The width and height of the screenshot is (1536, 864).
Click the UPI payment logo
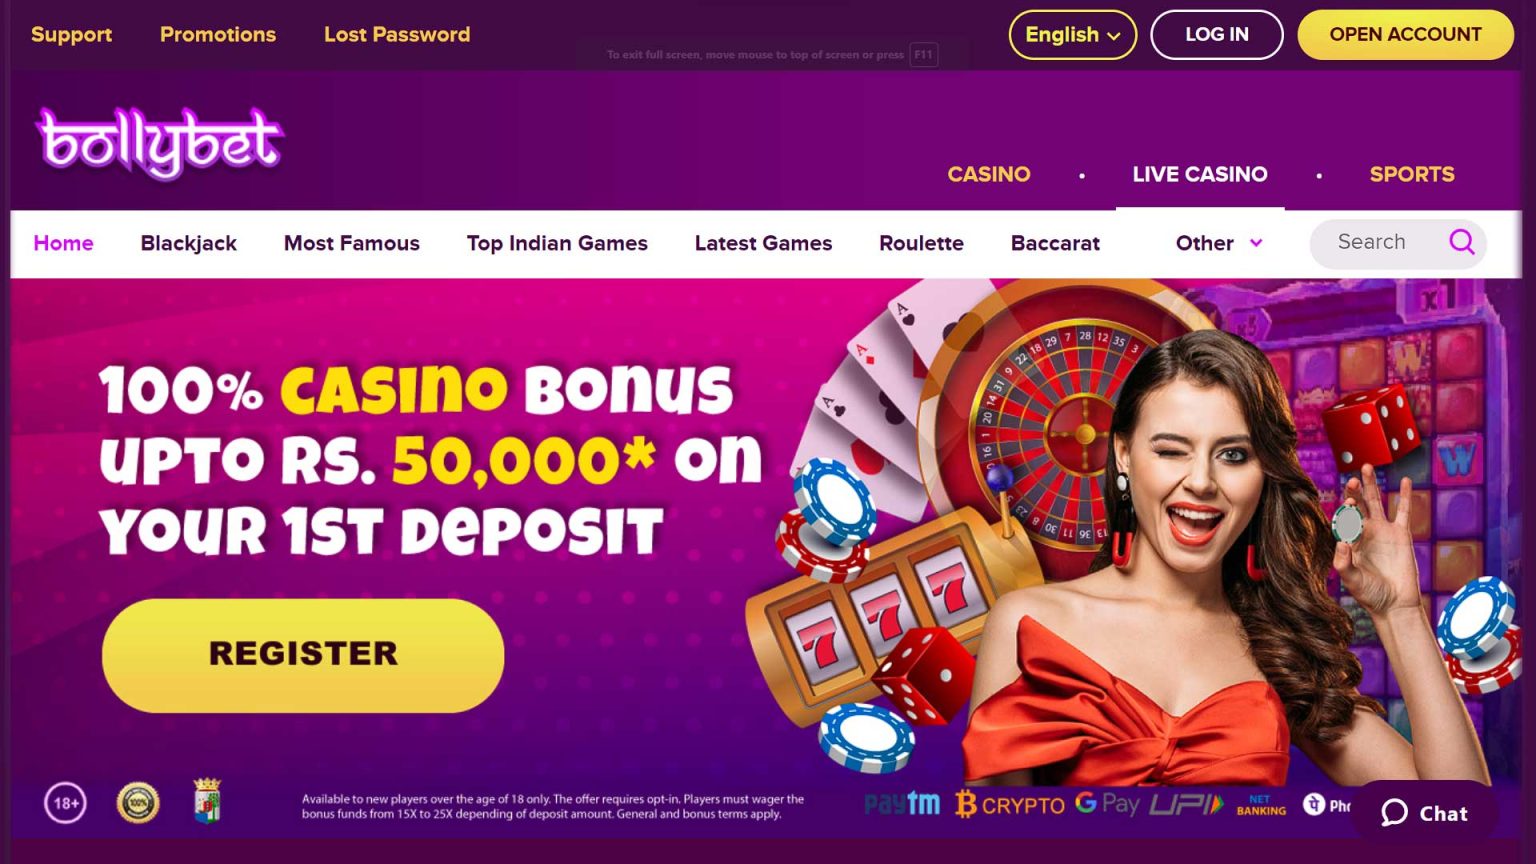(1186, 804)
